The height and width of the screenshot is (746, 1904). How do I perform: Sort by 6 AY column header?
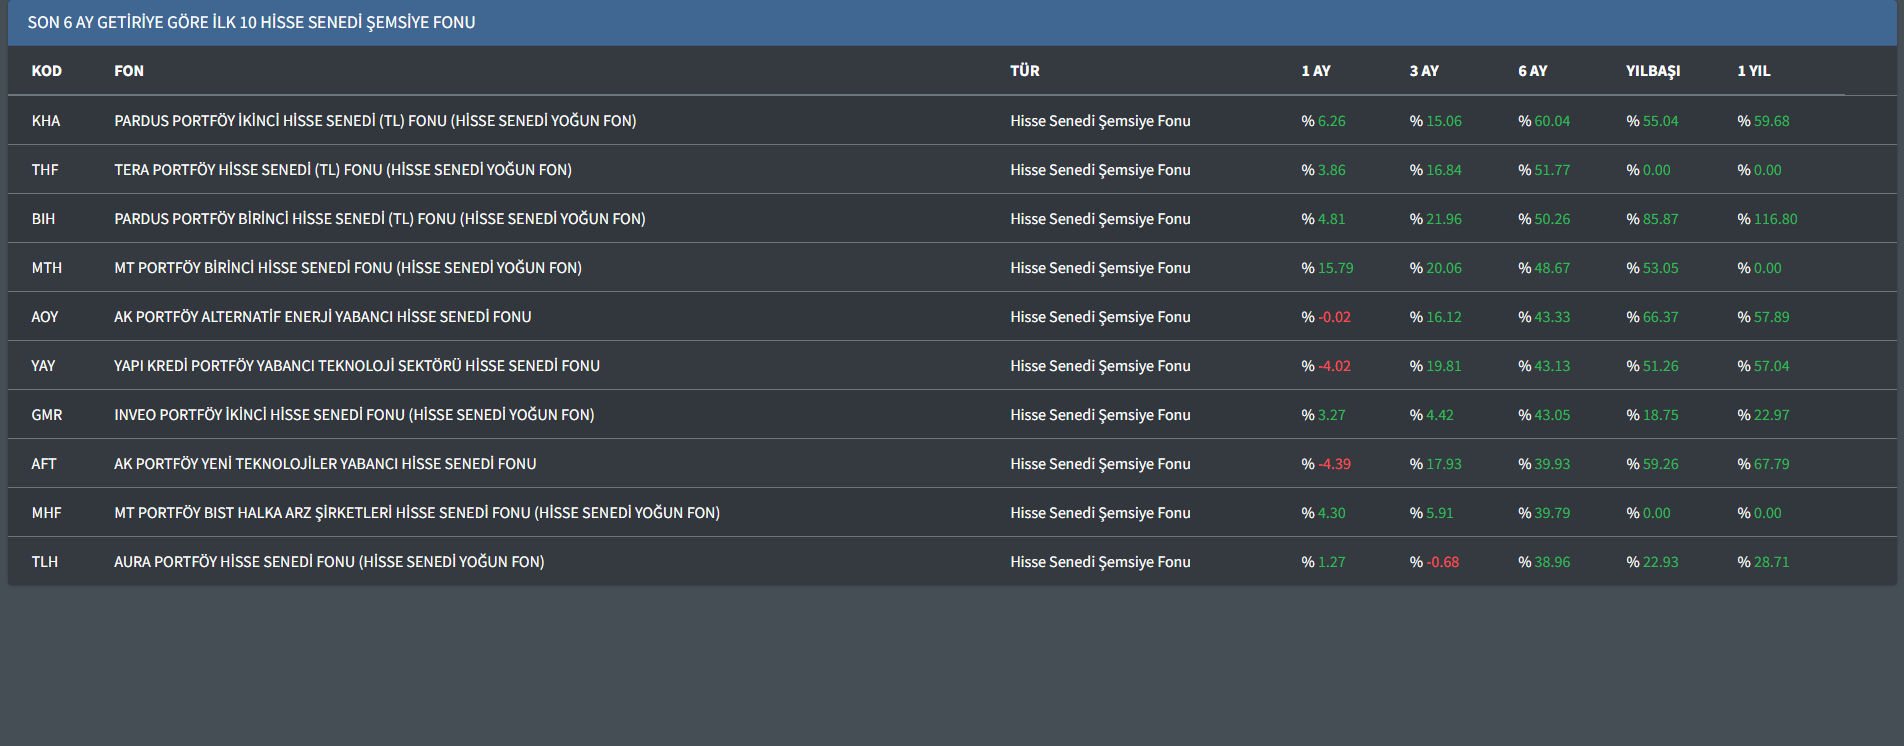1532,71
